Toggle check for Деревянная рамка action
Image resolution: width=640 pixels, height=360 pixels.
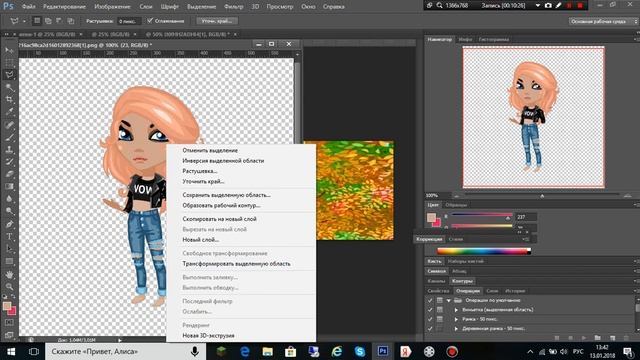pyautogui.click(x=430, y=329)
